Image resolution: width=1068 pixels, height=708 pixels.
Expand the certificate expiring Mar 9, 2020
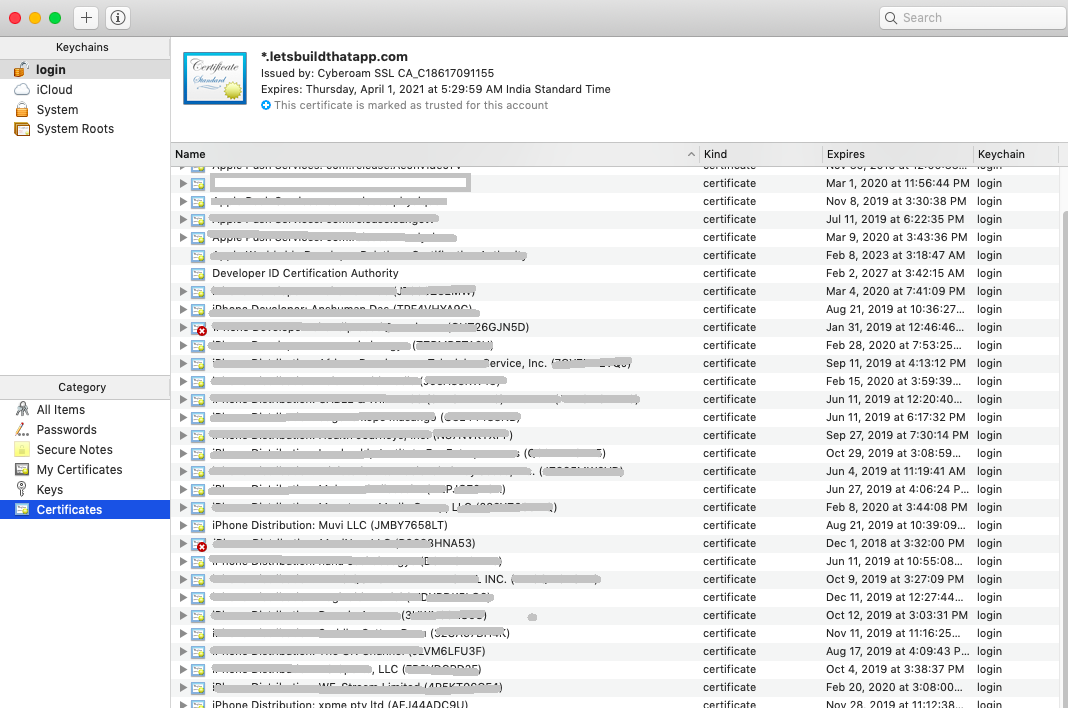tap(183, 237)
